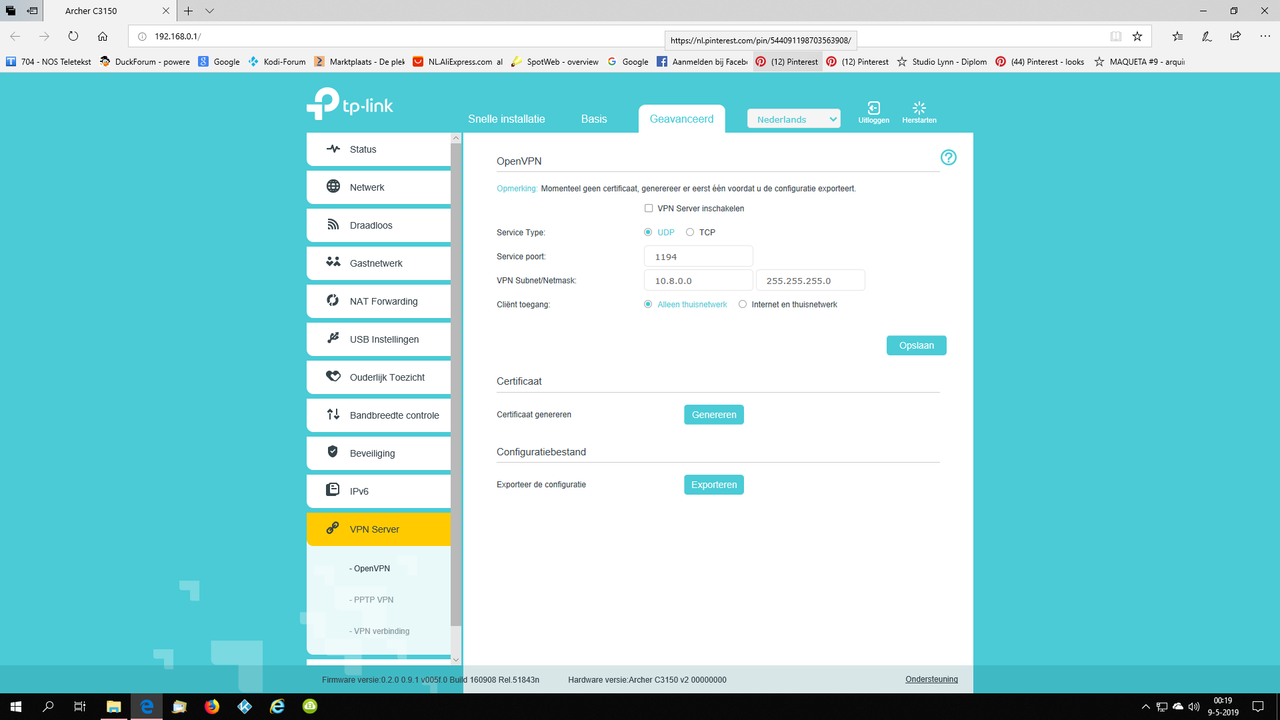Image resolution: width=1280 pixels, height=720 pixels.
Task: Click the Netwerk globe icon
Action: (333, 187)
